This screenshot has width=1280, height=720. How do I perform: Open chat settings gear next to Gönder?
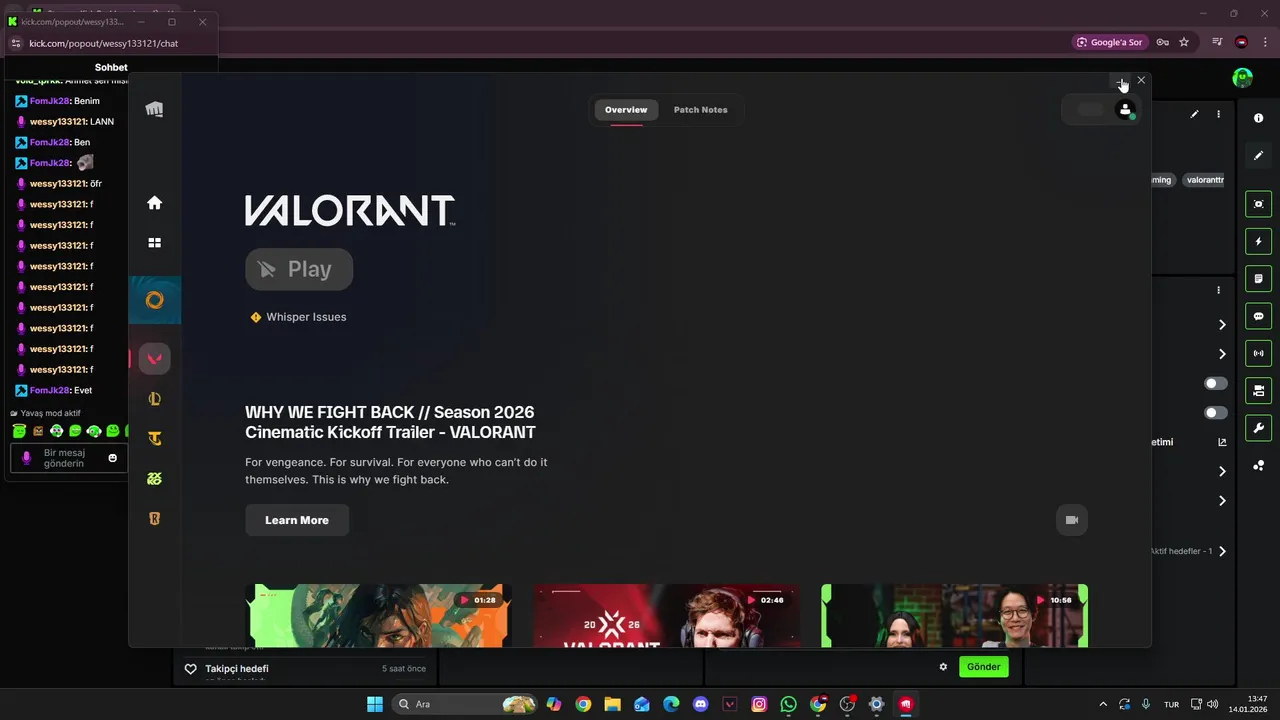[x=942, y=667]
